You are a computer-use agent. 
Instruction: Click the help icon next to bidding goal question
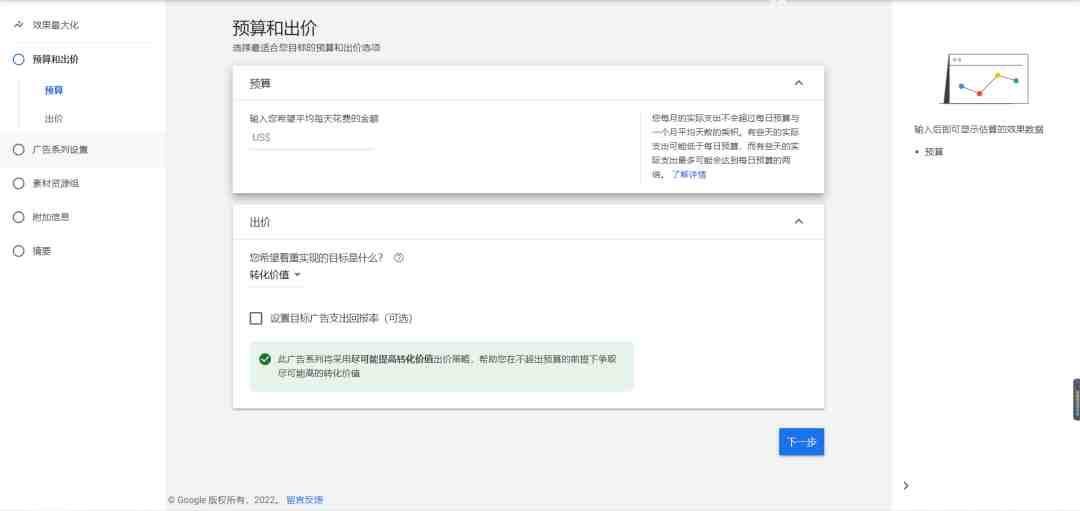(x=398, y=258)
